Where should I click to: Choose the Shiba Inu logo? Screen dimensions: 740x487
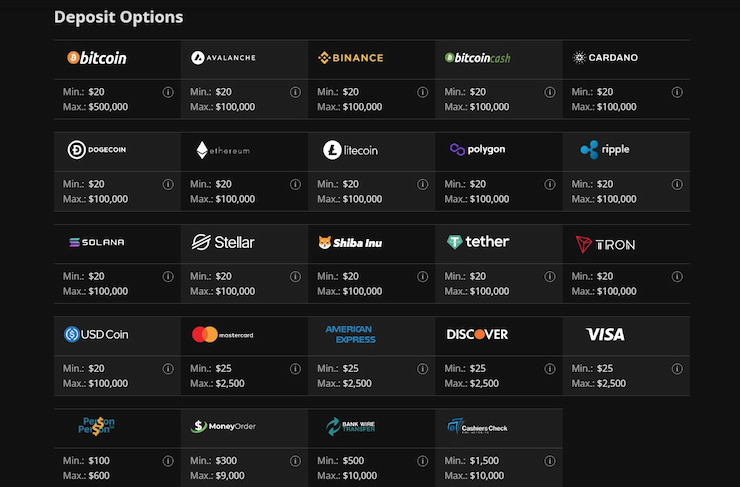click(351, 243)
